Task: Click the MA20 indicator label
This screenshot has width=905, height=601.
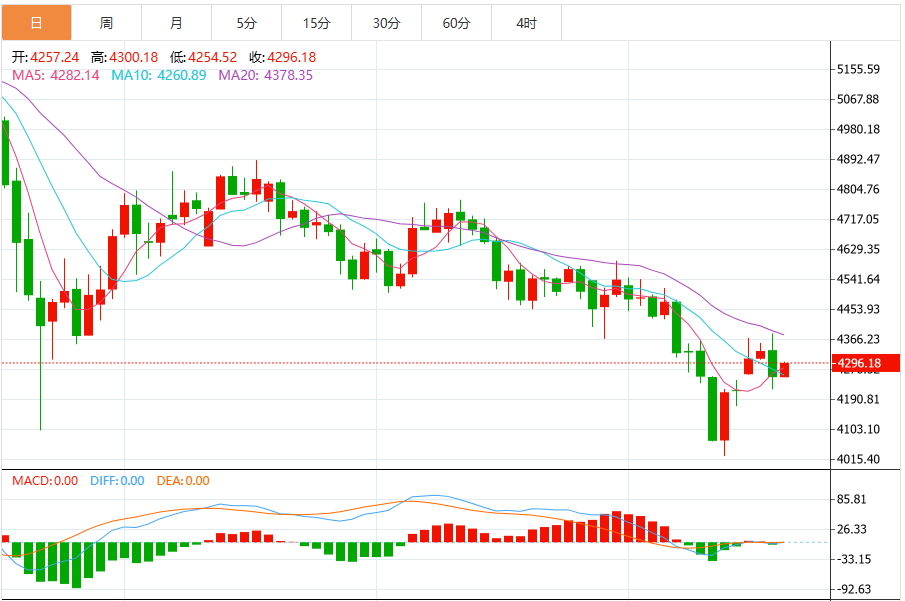Action: pyautogui.click(x=265, y=75)
